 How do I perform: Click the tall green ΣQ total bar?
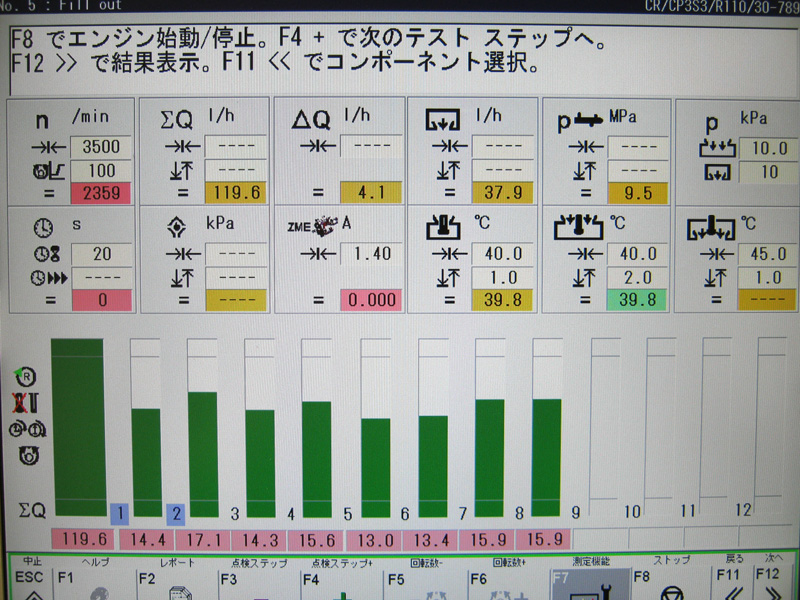coord(77,423)
